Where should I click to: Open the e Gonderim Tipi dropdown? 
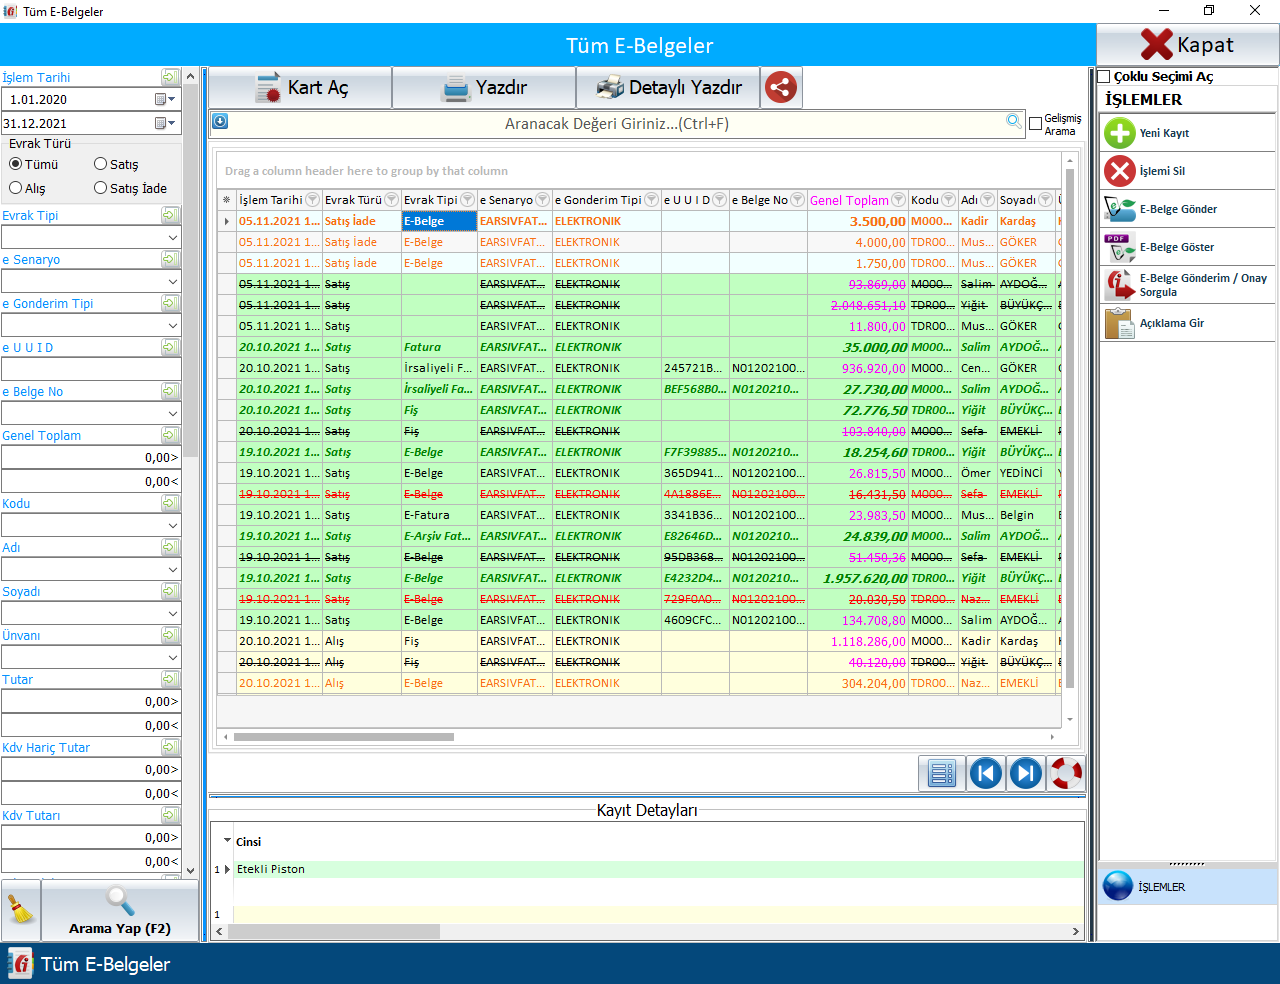[173, 326]
